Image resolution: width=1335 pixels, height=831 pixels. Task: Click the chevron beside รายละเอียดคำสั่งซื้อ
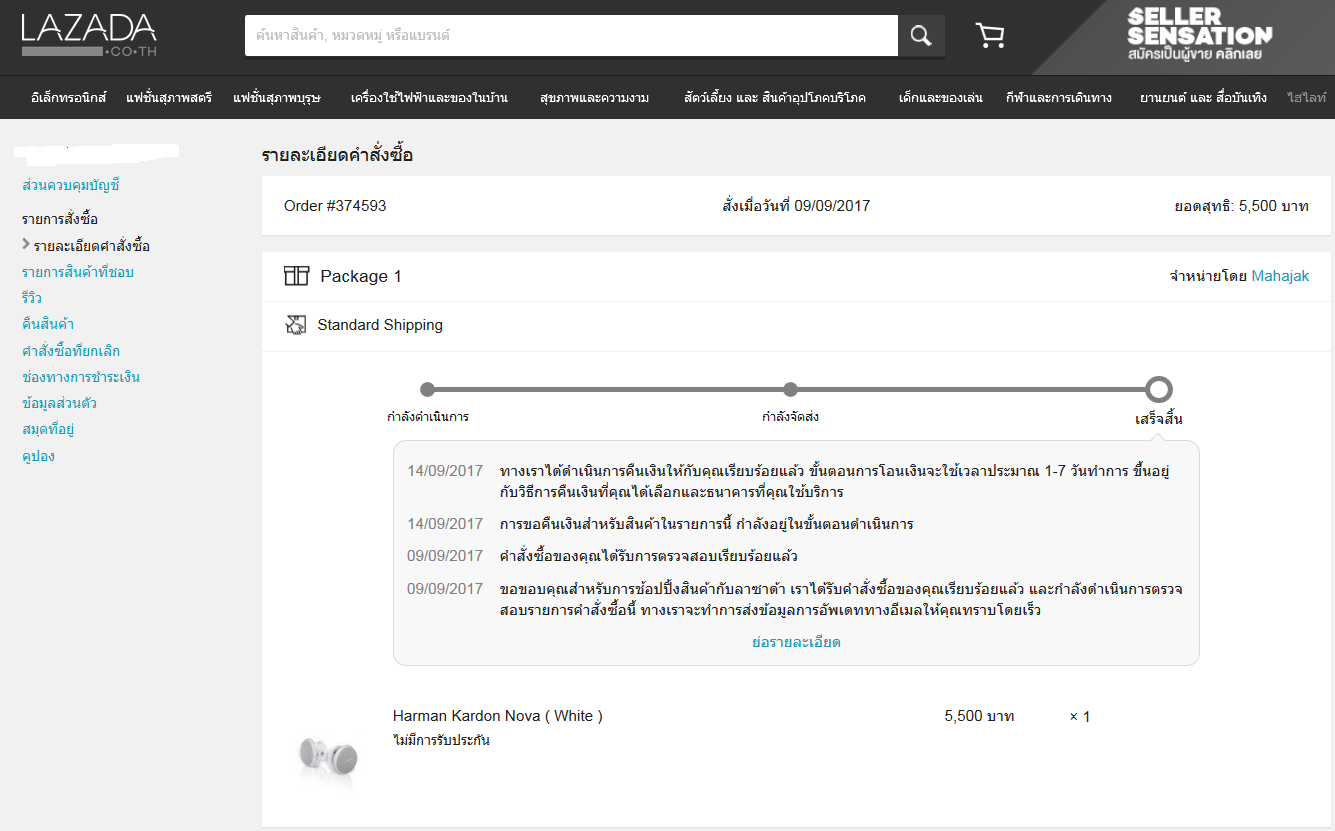[26, 244]
